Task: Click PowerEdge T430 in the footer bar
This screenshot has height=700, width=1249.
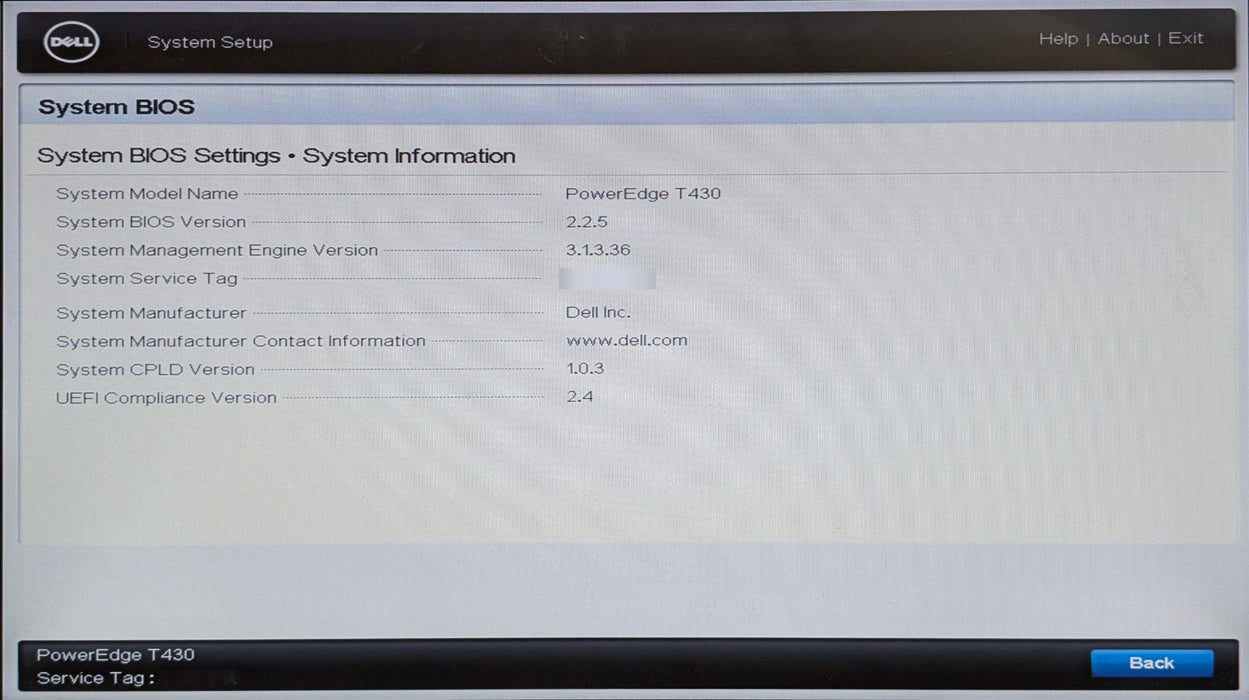Action: pyautogui.click(x=115, y=655)
